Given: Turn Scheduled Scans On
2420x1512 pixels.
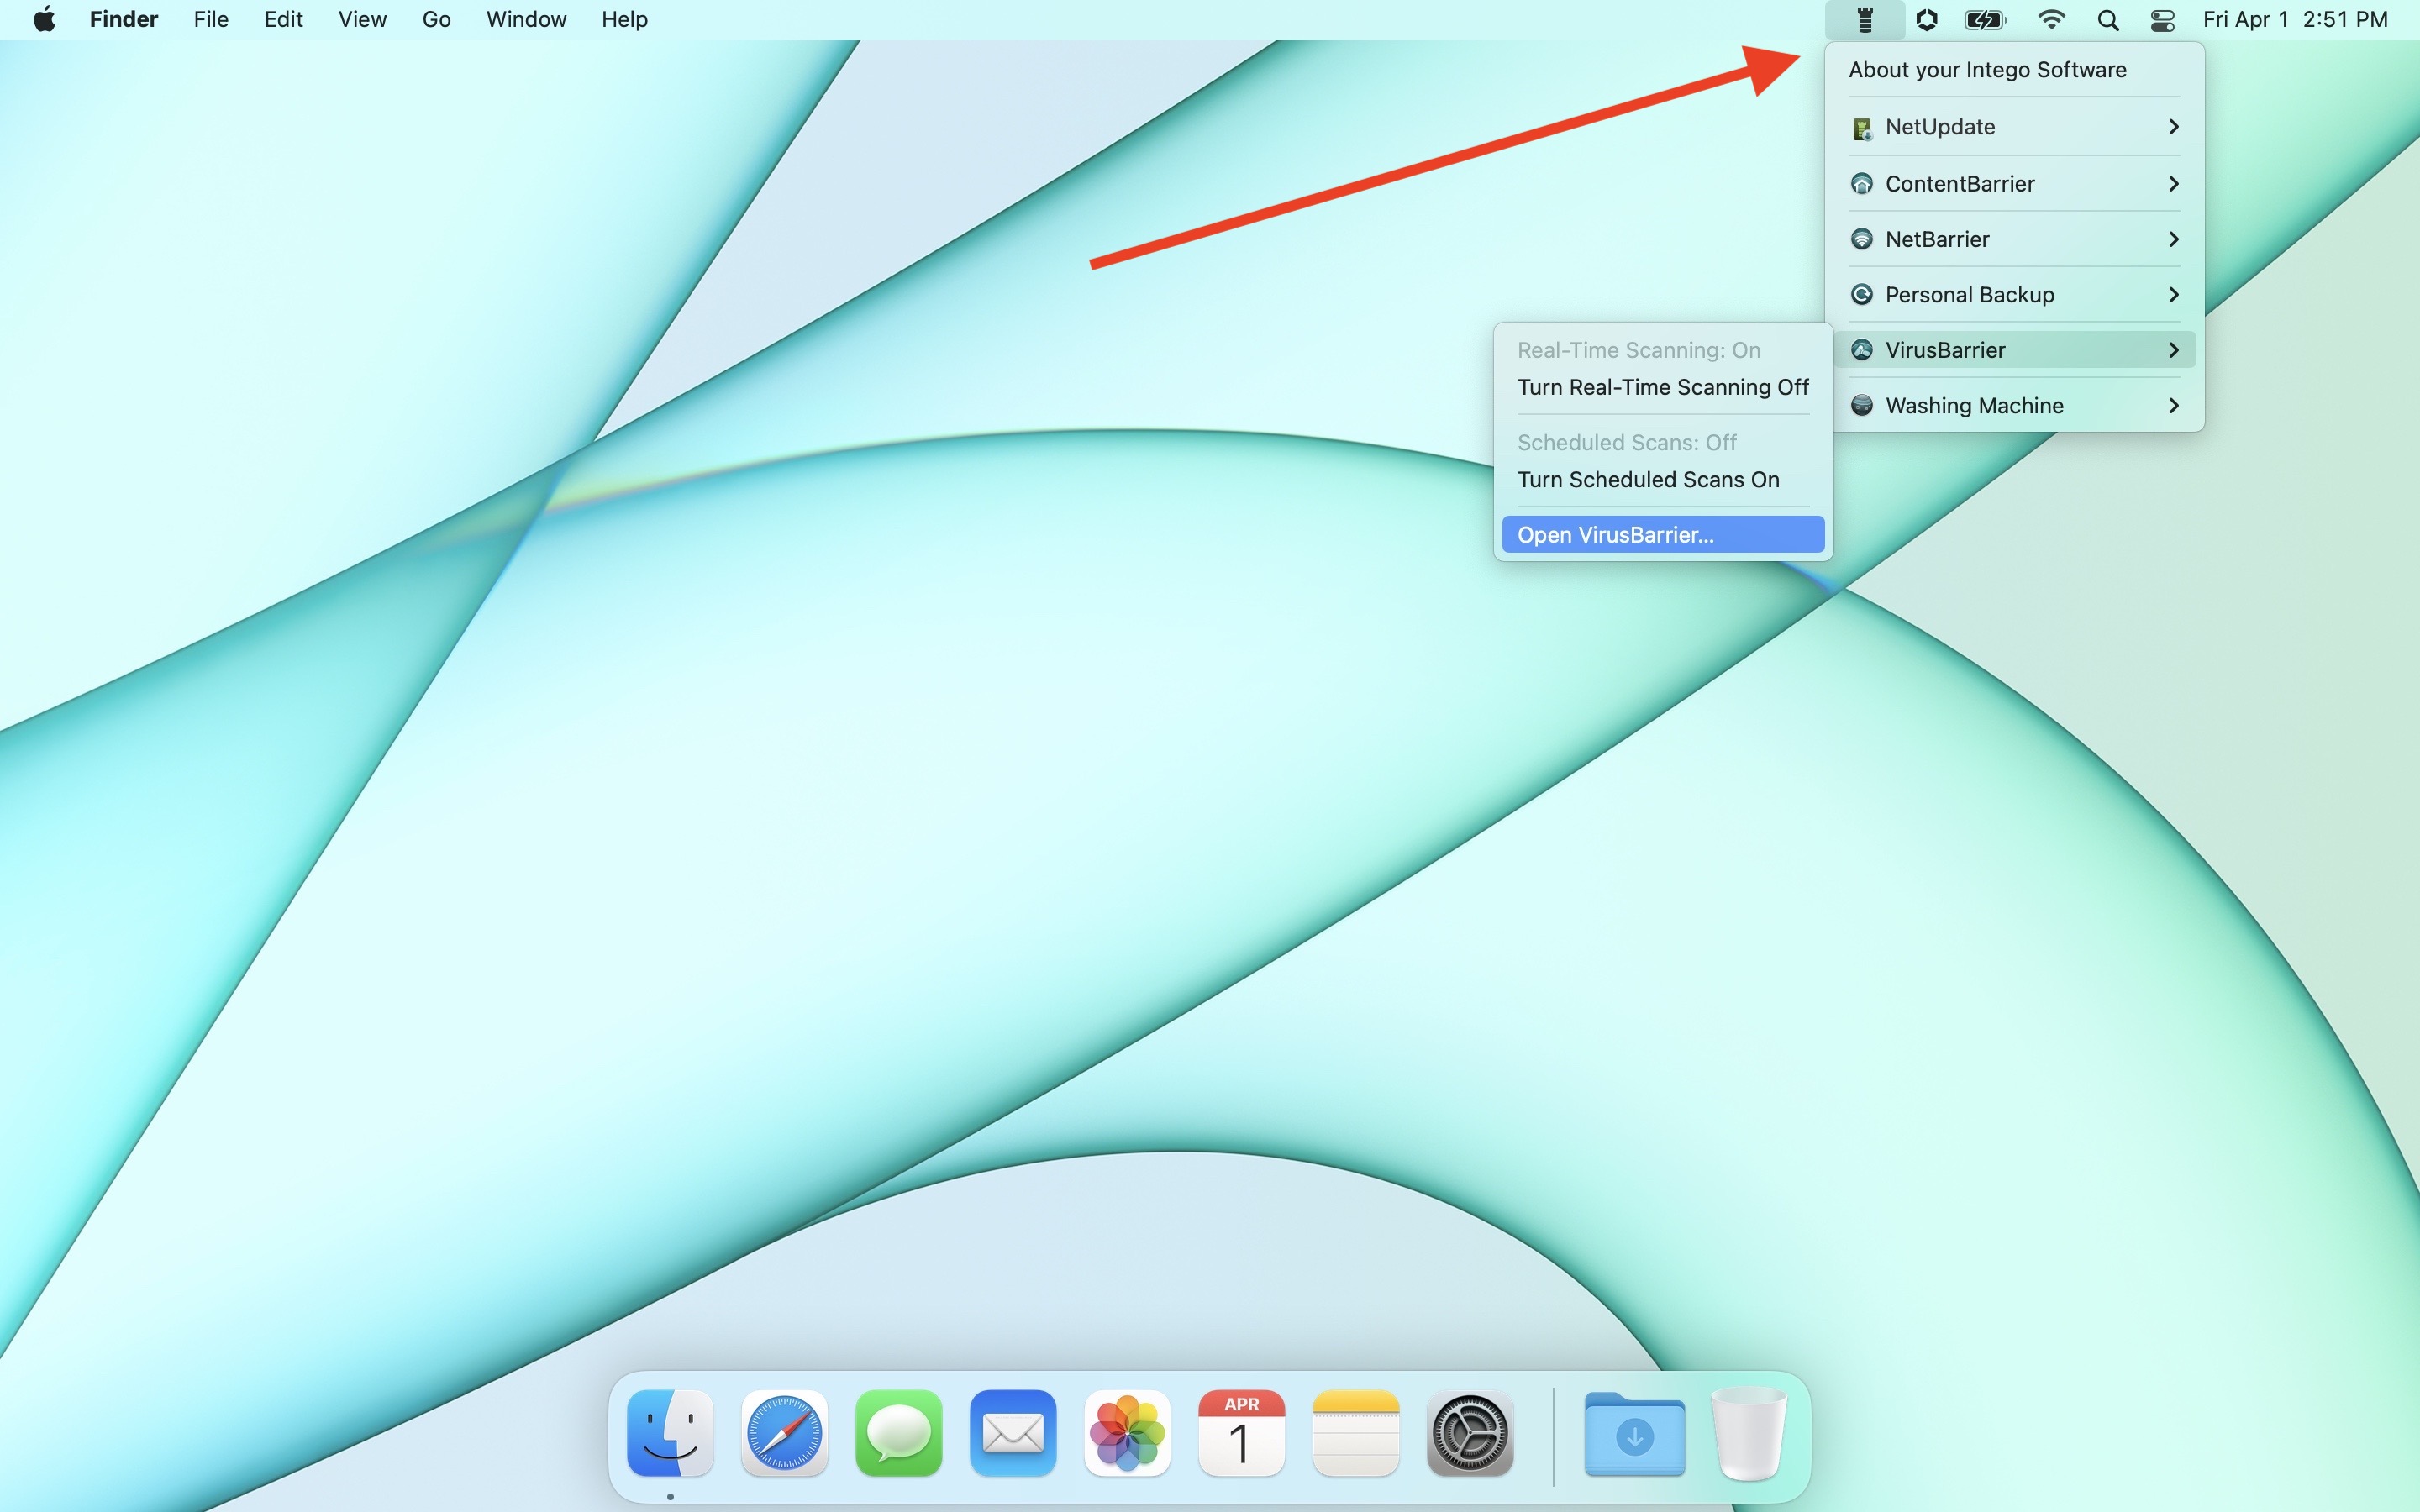Looking at the screenshot, I should click(x=1648, y=480).
